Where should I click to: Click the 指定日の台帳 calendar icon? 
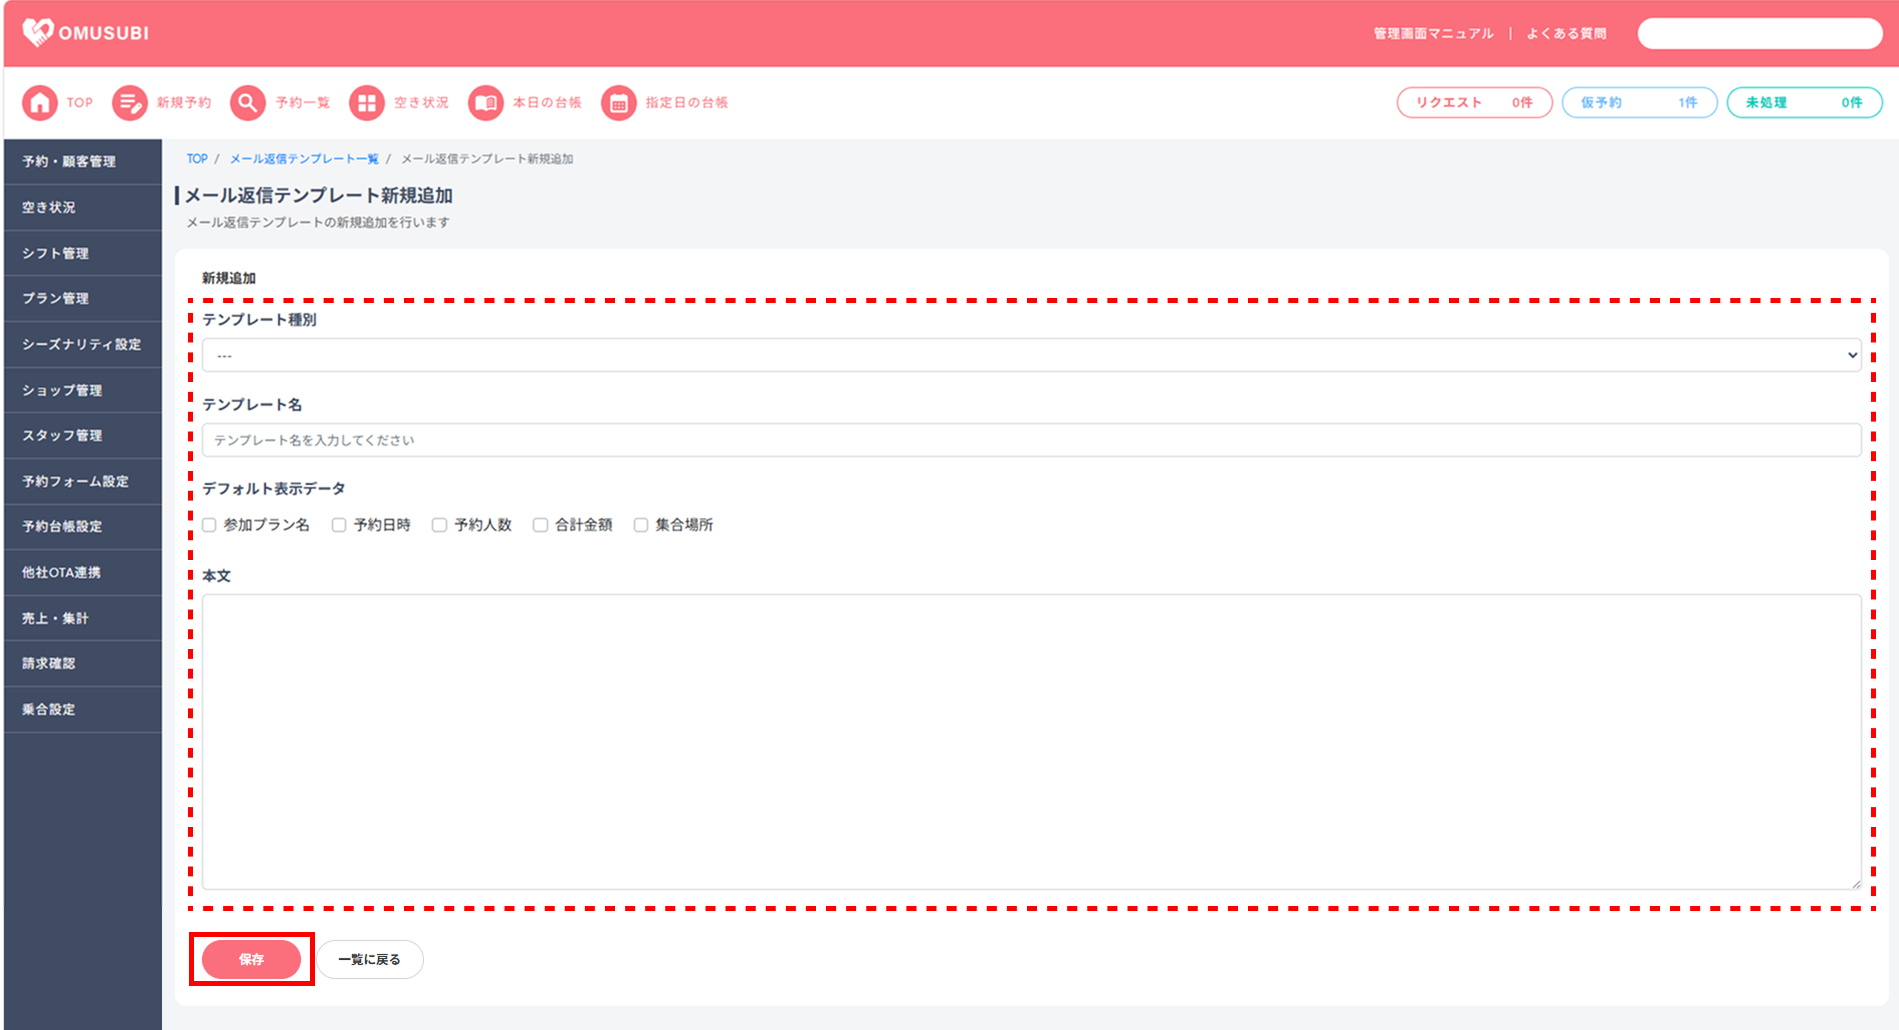click(x=619, y=102)
